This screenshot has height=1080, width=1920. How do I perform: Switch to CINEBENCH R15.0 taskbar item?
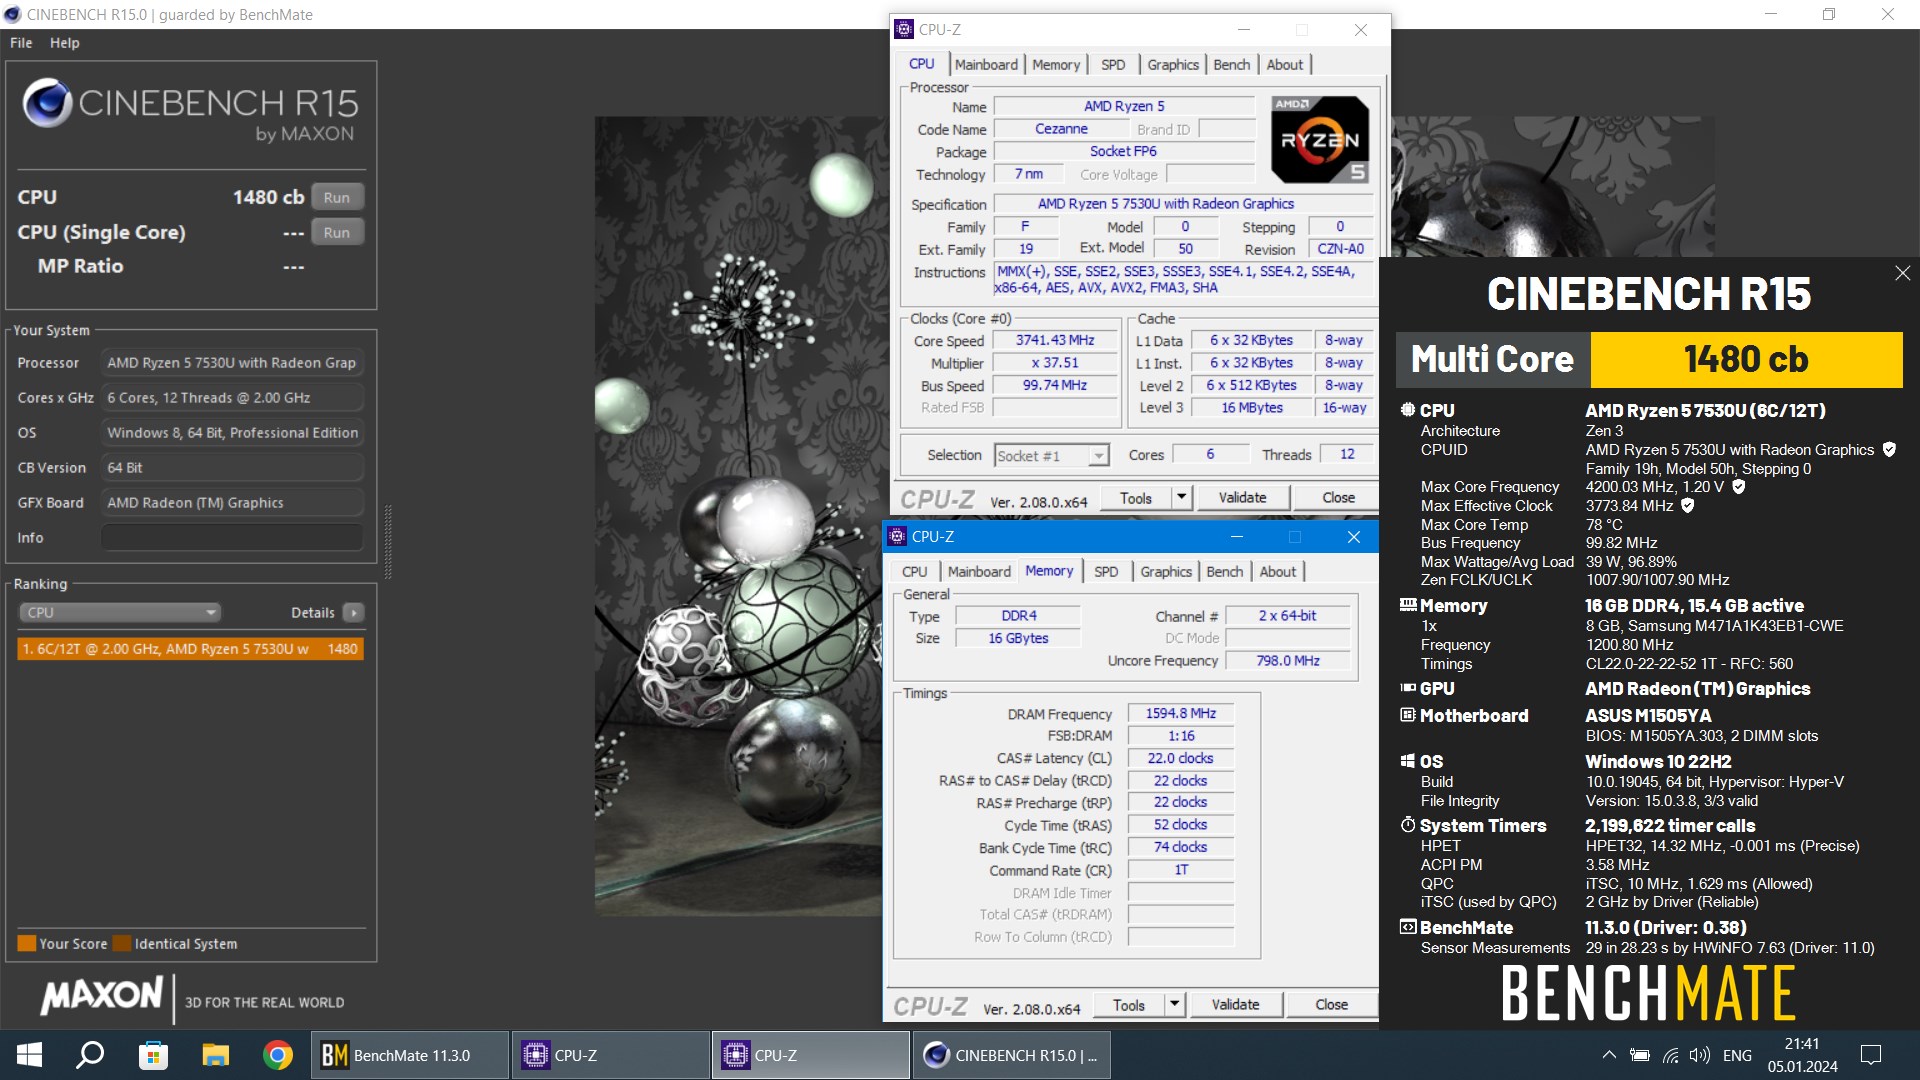pos(1010,1055)
